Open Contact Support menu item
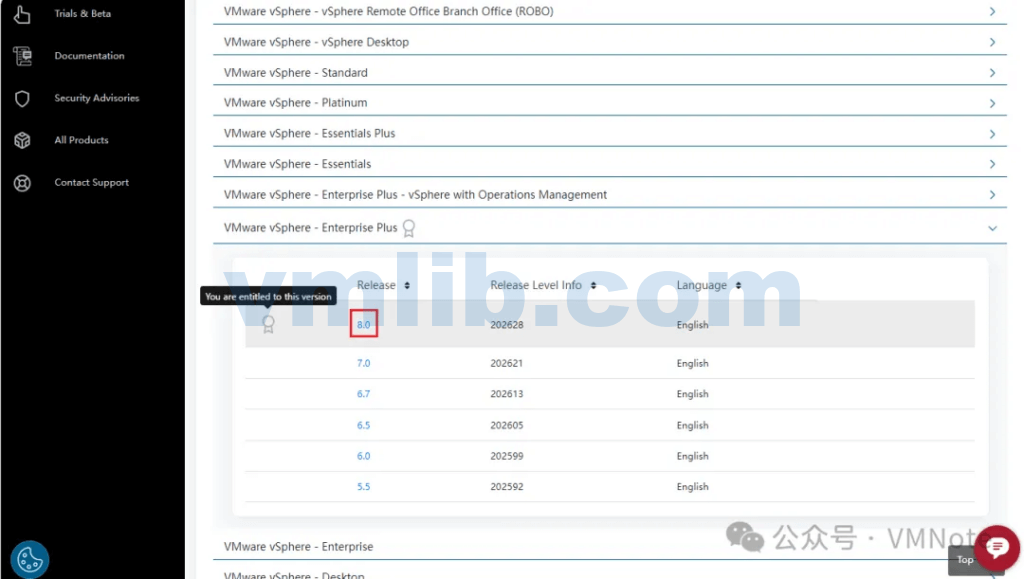 [x=91, y=183]
